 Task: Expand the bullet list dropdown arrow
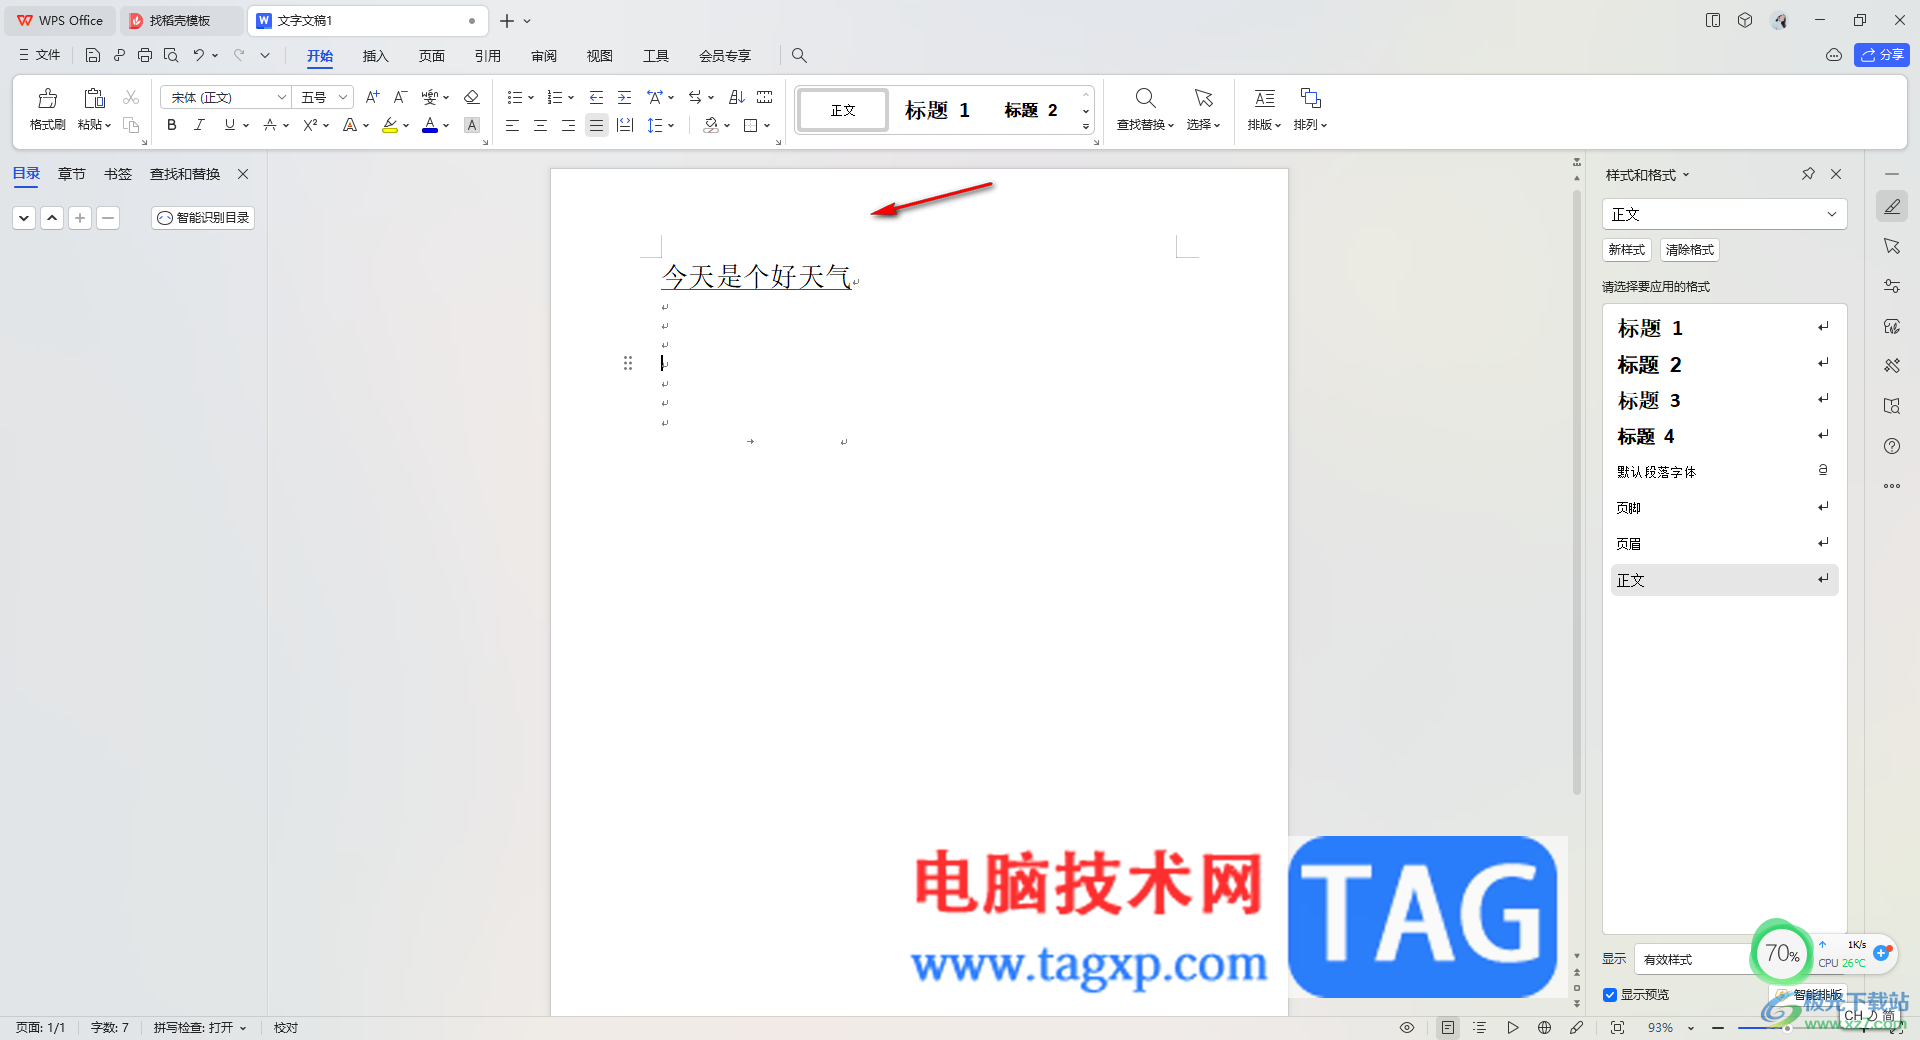[531, 97]
